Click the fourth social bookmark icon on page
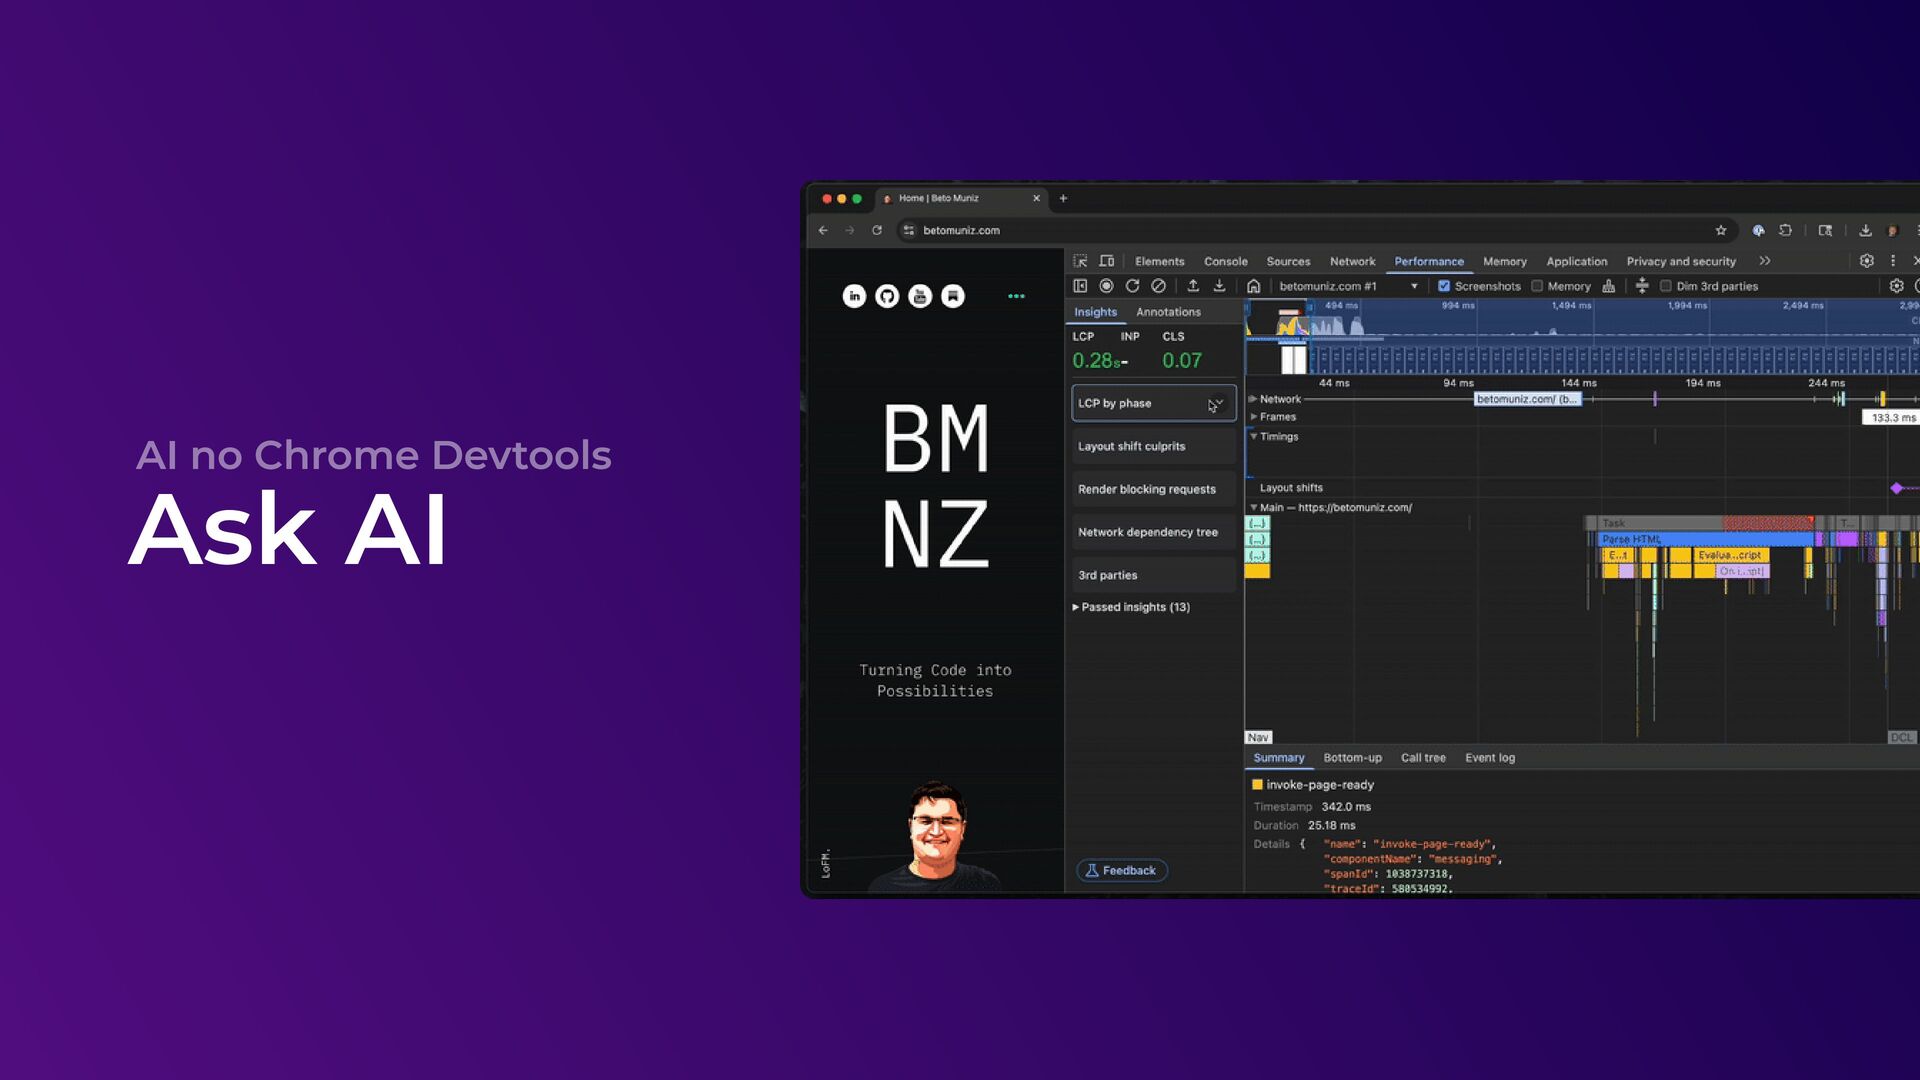1920x1080 pixels. [953, 296]
